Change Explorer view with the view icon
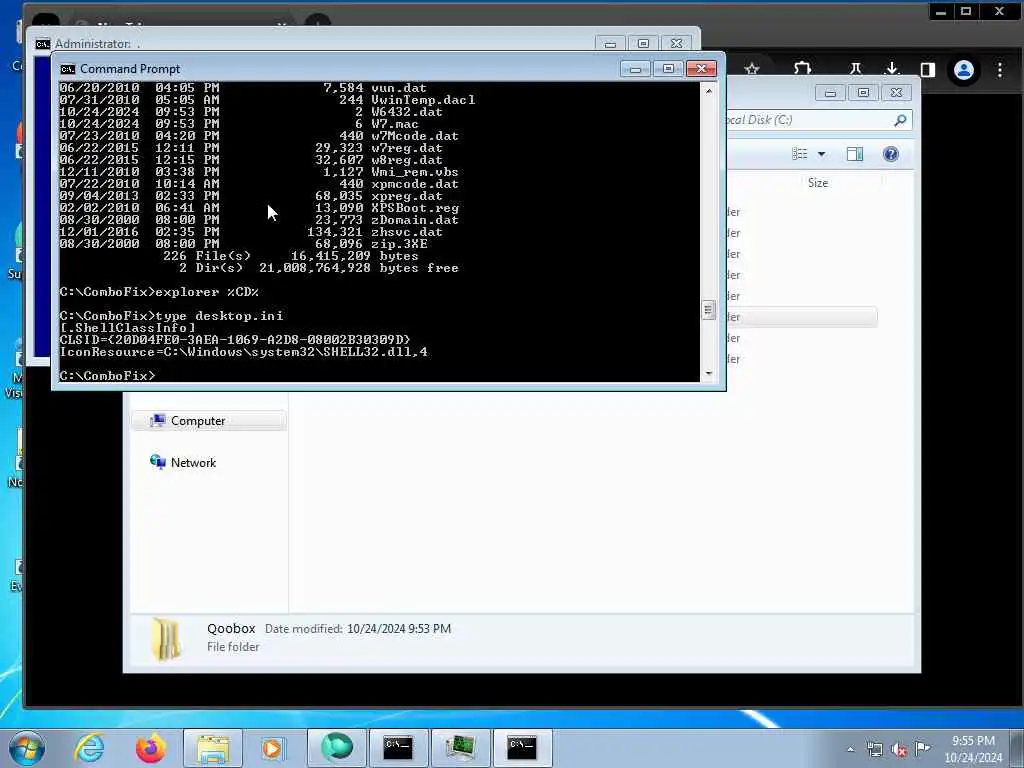 point(800,154)
